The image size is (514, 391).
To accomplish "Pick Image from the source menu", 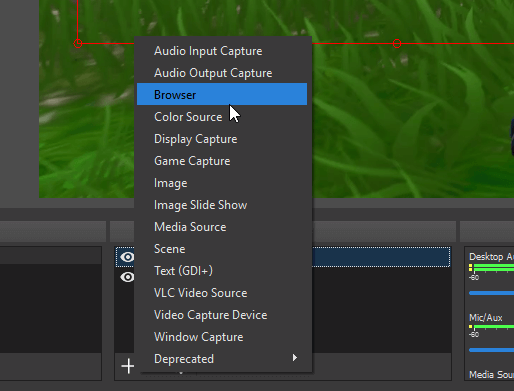I will (222, 183).
